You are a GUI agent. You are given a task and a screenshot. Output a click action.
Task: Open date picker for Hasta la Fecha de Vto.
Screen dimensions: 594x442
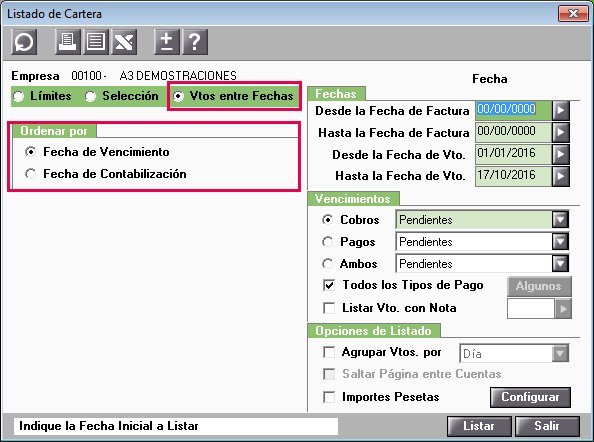click(x=561, y=176)
